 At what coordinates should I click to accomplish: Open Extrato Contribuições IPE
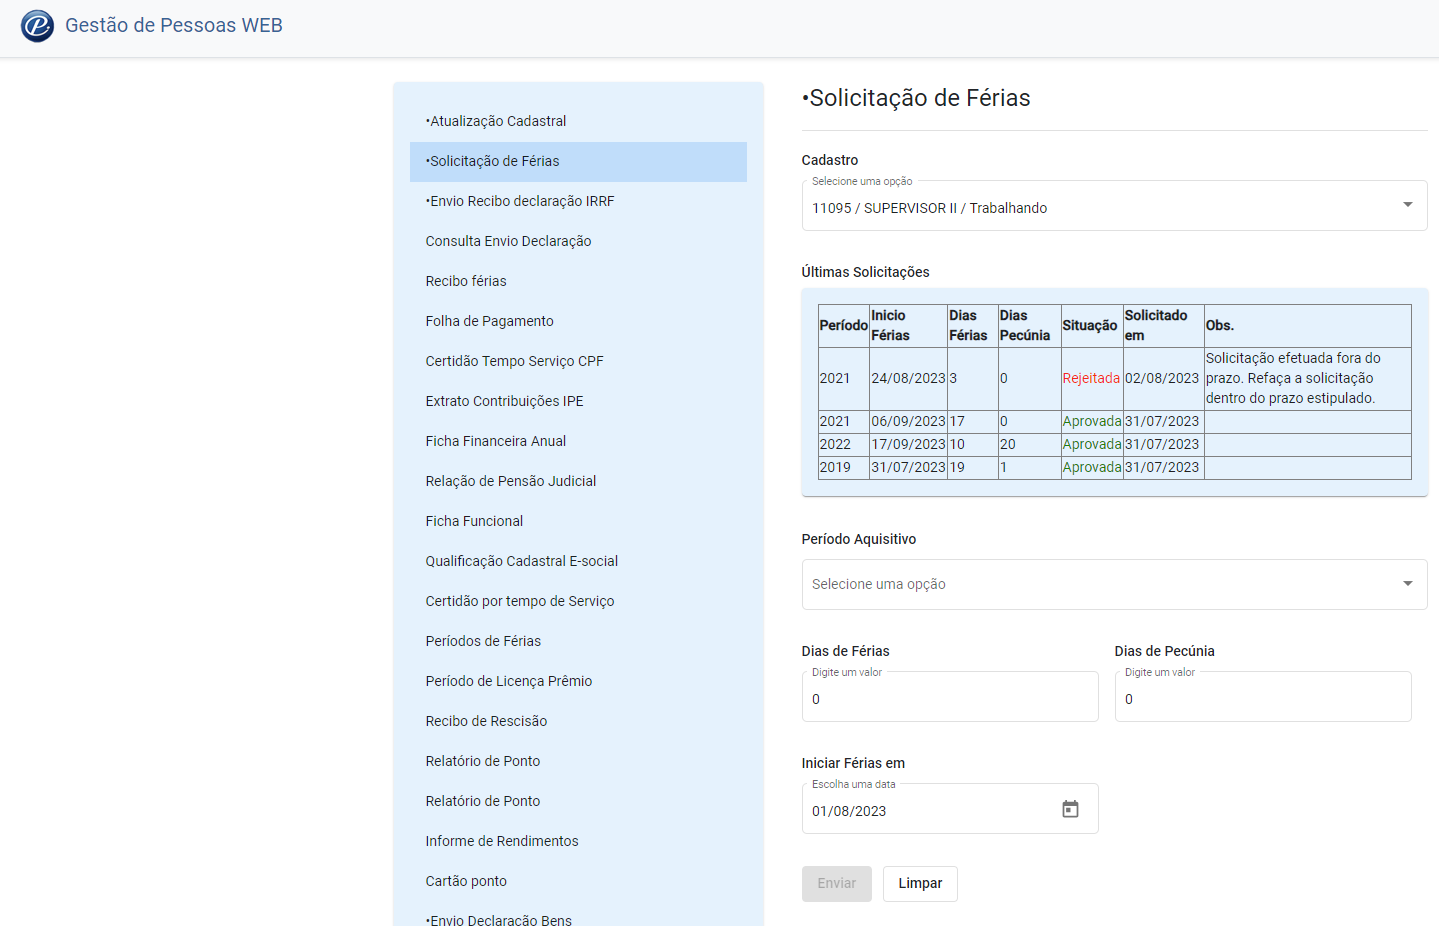(x=578, y=401)
